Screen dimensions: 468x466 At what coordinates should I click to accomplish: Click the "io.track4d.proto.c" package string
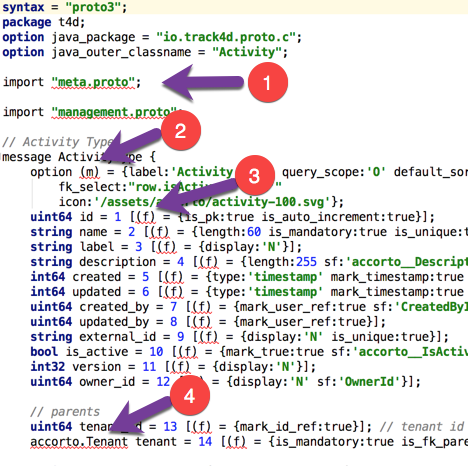pyautogui.click(x=226, y=37)
